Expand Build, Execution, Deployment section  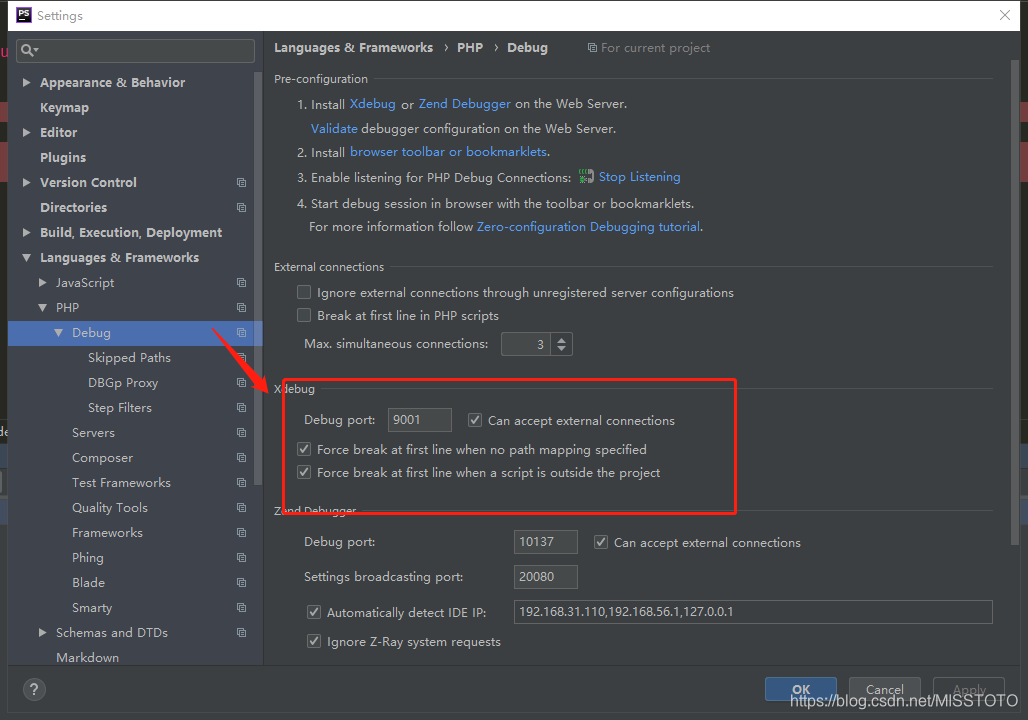pos(26,232)
